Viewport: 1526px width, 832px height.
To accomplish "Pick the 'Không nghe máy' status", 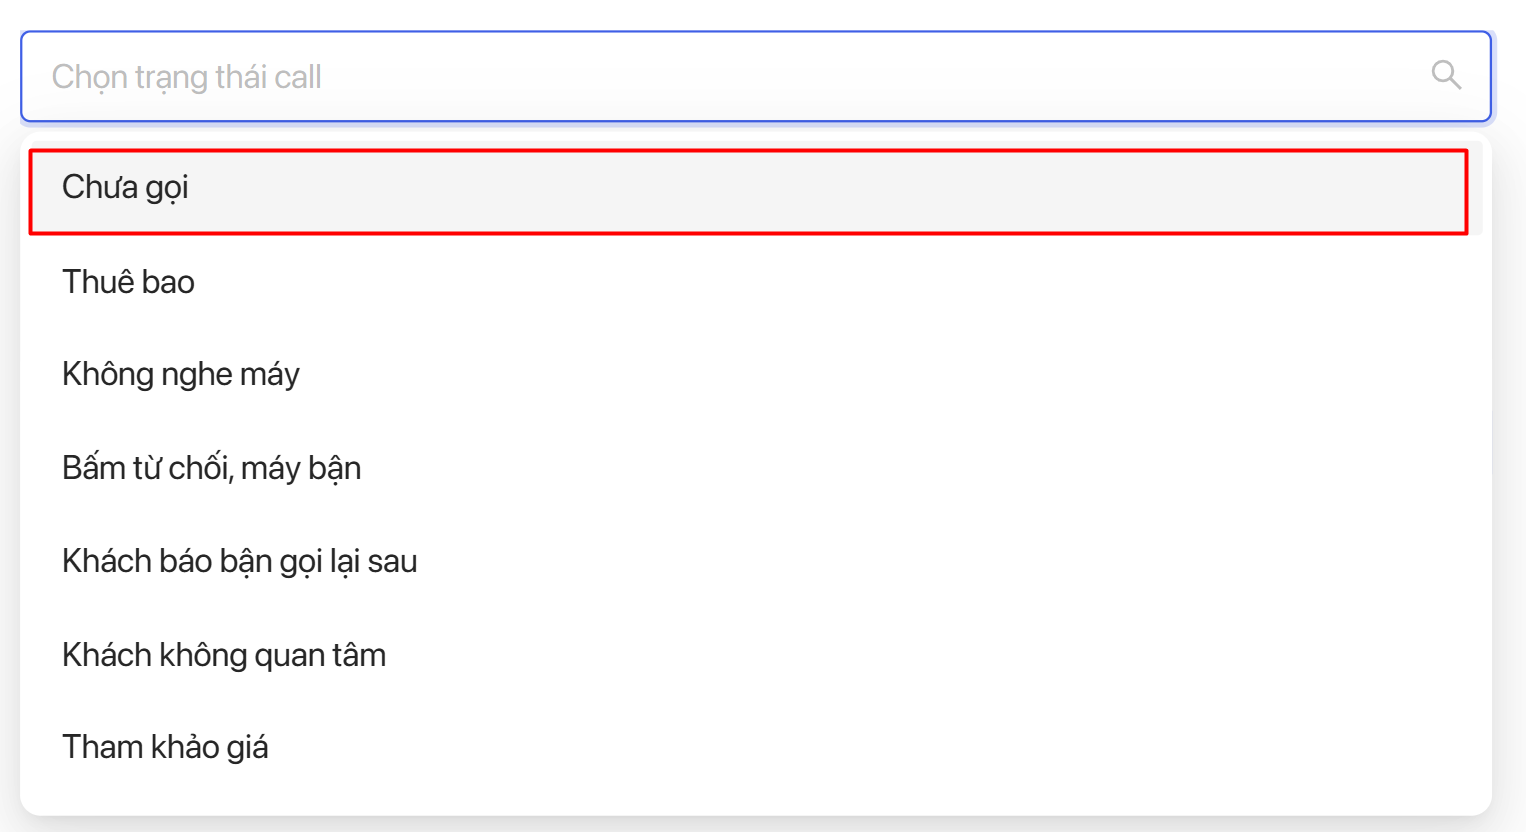I will [756, 375].
